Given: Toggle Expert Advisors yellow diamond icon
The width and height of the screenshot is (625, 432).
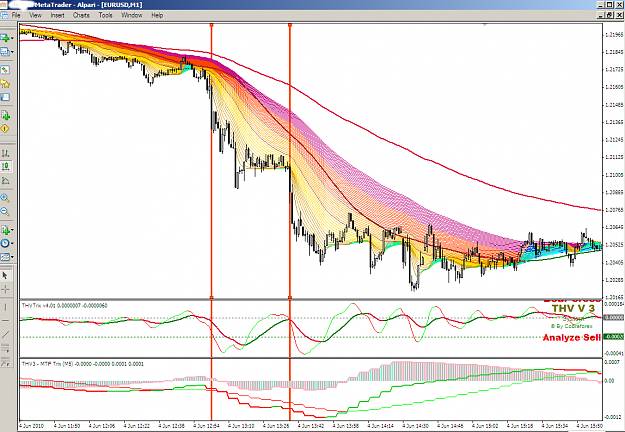Looking at the screenshot, I should (x=5, y=129).
